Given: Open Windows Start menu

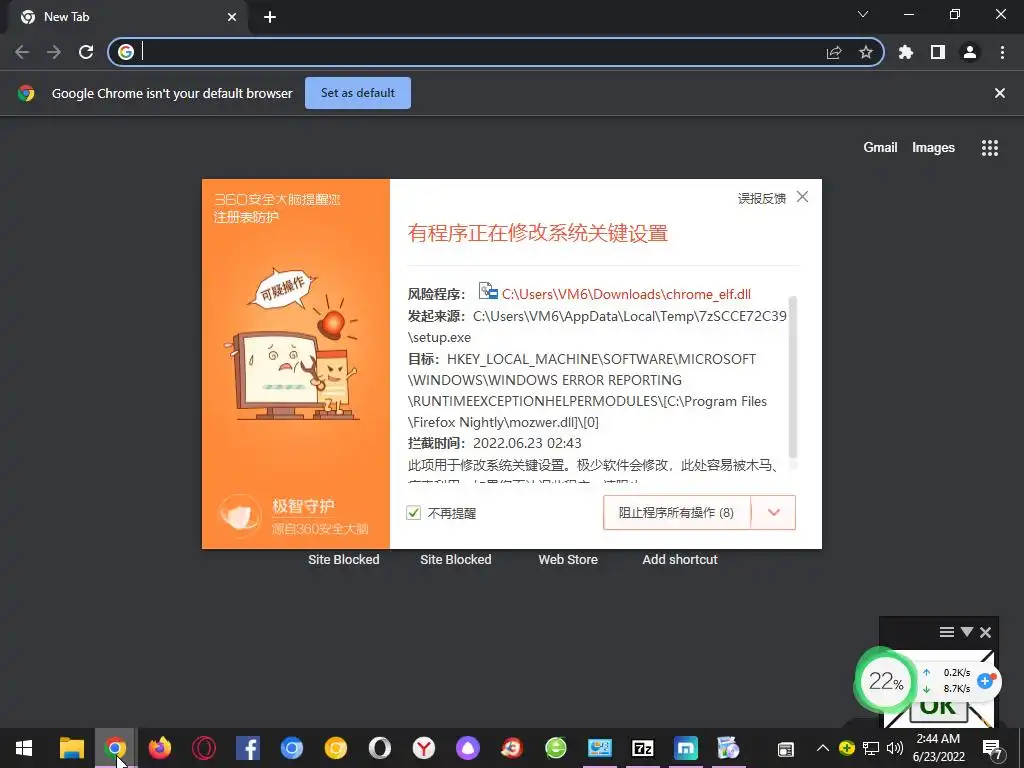Looking at the screenshot, I should 24,748.
